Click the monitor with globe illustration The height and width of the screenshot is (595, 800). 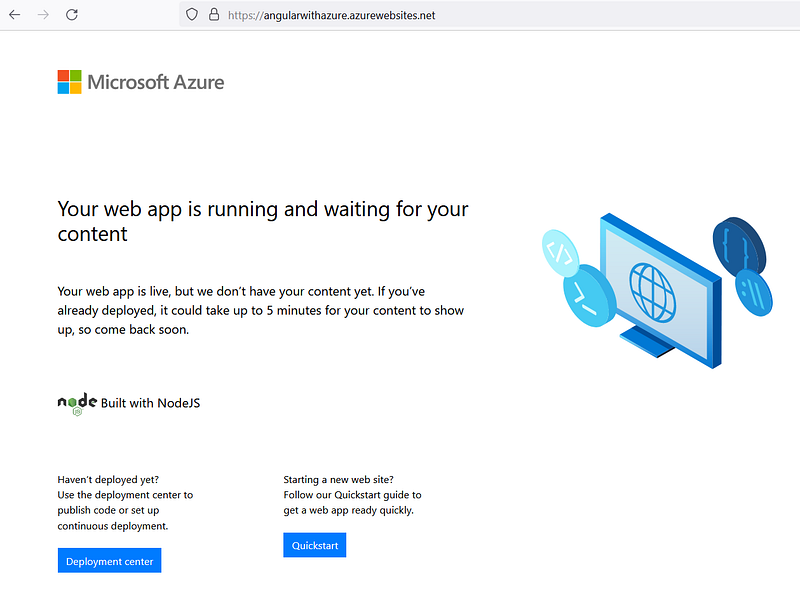[661, 290]
